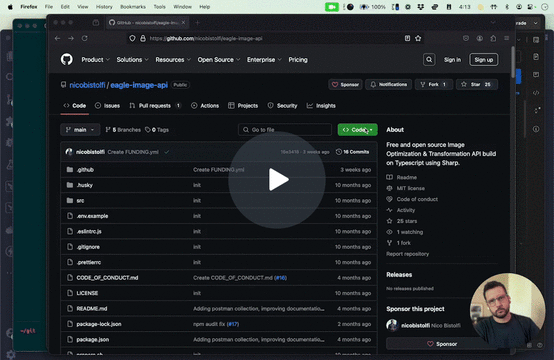Open a new browser tab with plus
554x360 pixels.
[x=198, y=23]
